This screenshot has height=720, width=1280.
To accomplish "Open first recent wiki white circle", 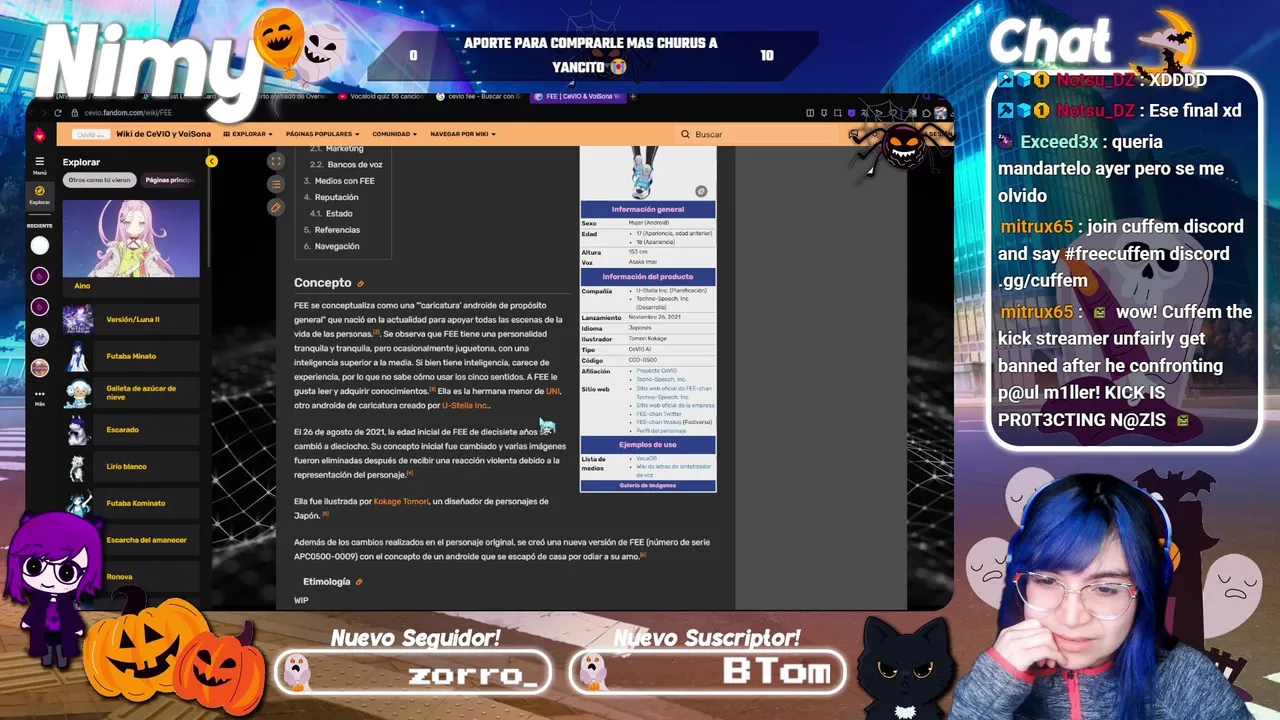I will click(40, 245).
